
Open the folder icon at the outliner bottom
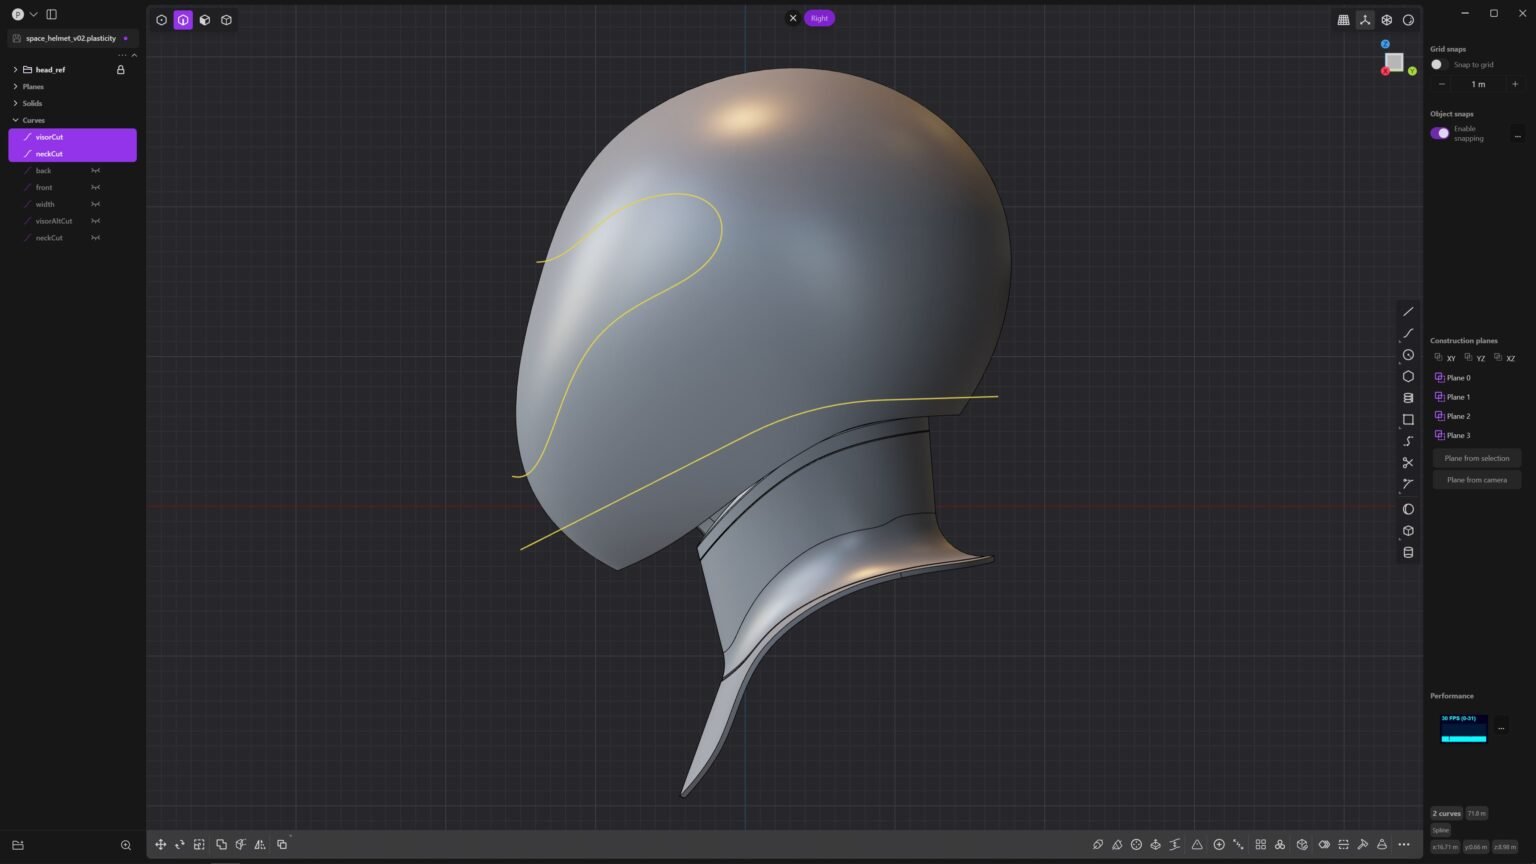18,845
